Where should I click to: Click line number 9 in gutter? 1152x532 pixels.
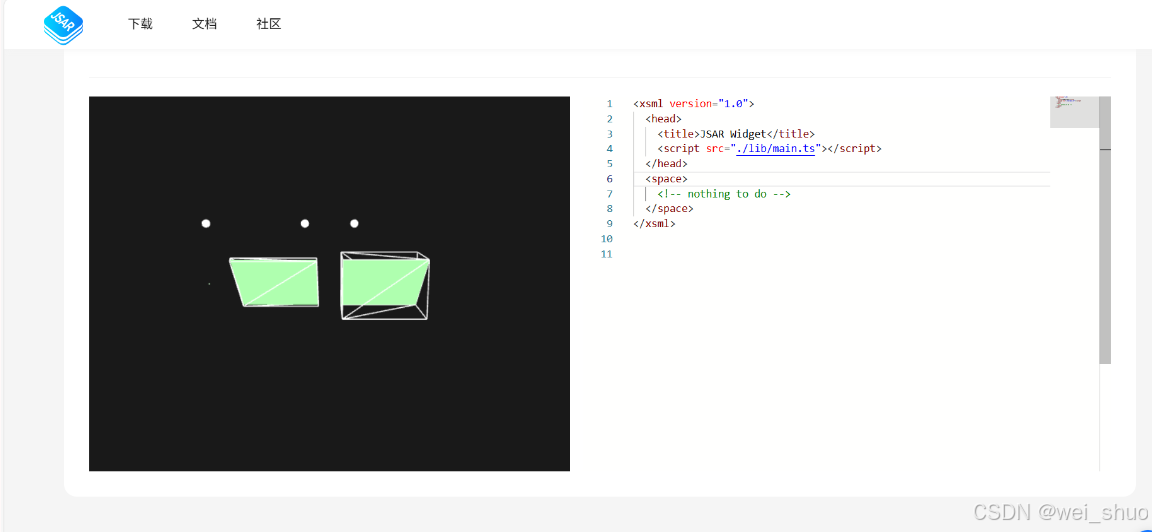tap(609, 223)
